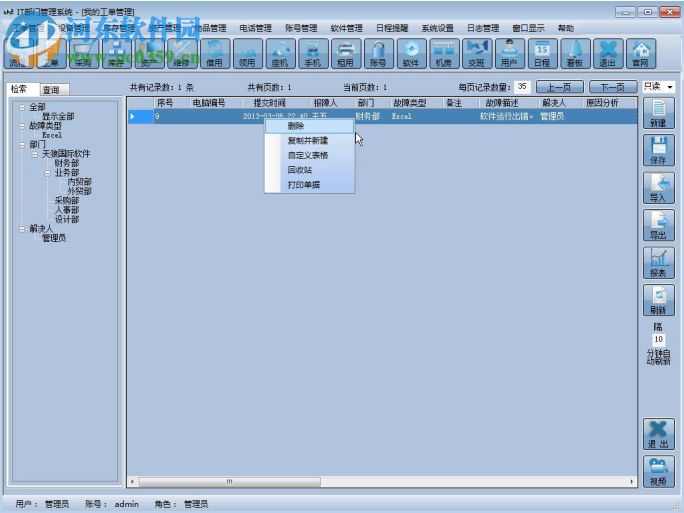Select 采购部 in the department tree
The image size is (684, 513).
coord(67,201)
